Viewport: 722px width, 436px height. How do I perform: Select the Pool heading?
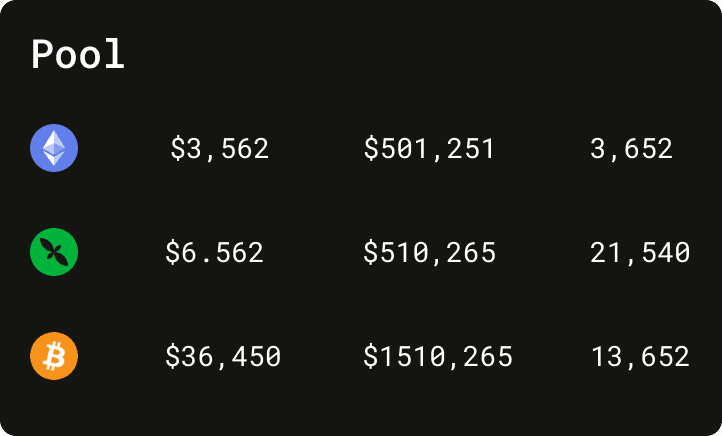tap(78, 54)
